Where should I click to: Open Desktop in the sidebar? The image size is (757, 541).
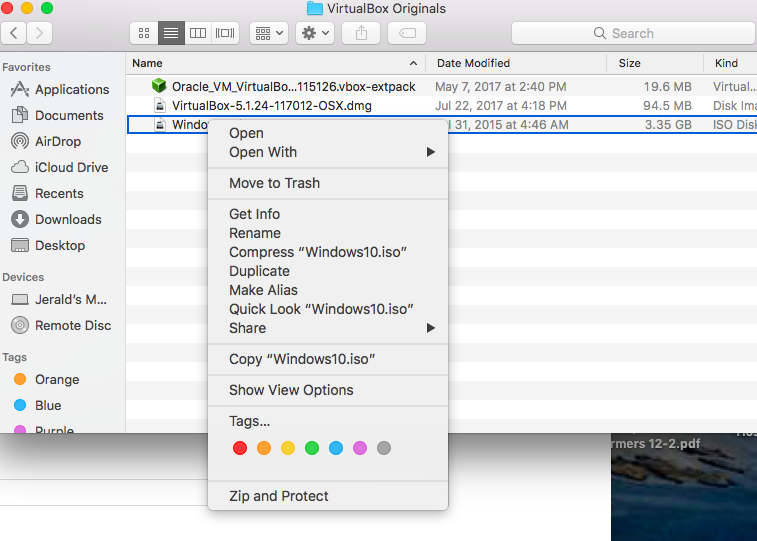(x=48, y=246)
